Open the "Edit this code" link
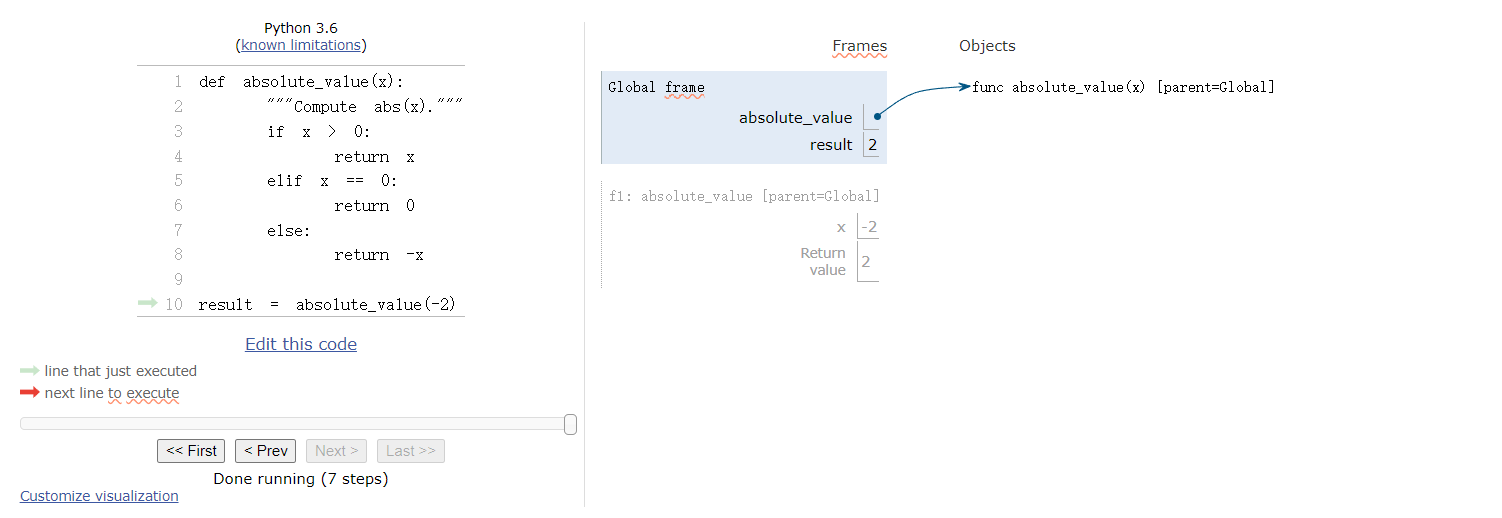Viewport: 1502px width, 518px height. pyautogui.click(x=301, y=344)
